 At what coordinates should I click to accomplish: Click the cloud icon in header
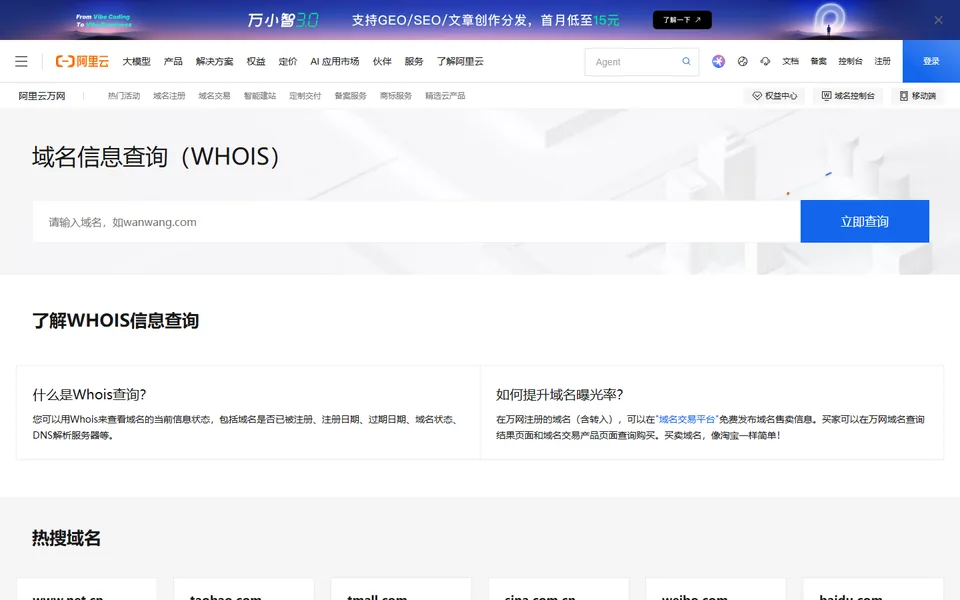point(765,61)
